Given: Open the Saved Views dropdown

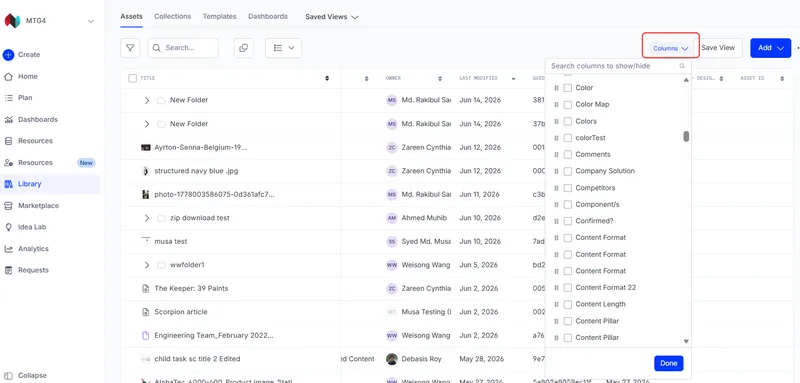Looking at the screenshot, I should (x=332, y=17).
